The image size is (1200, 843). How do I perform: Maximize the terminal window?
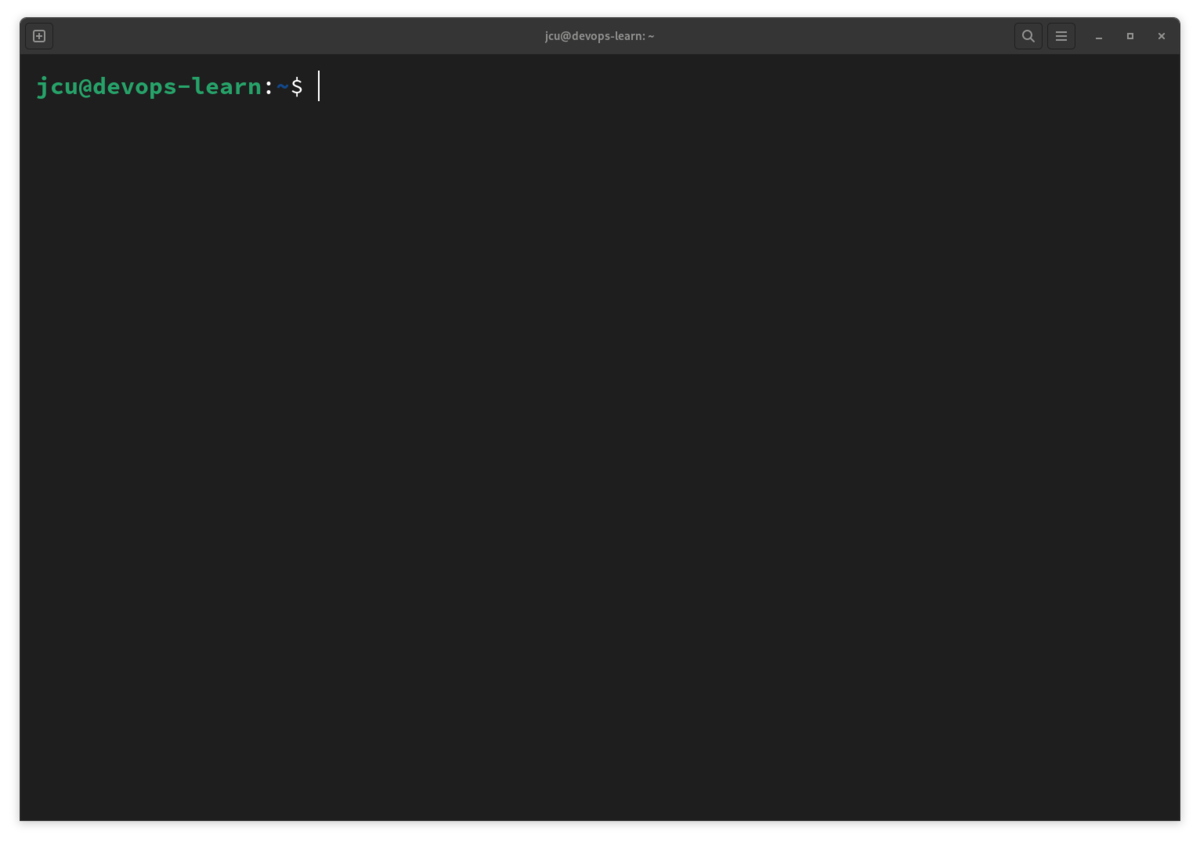[x=1130, y=36]
